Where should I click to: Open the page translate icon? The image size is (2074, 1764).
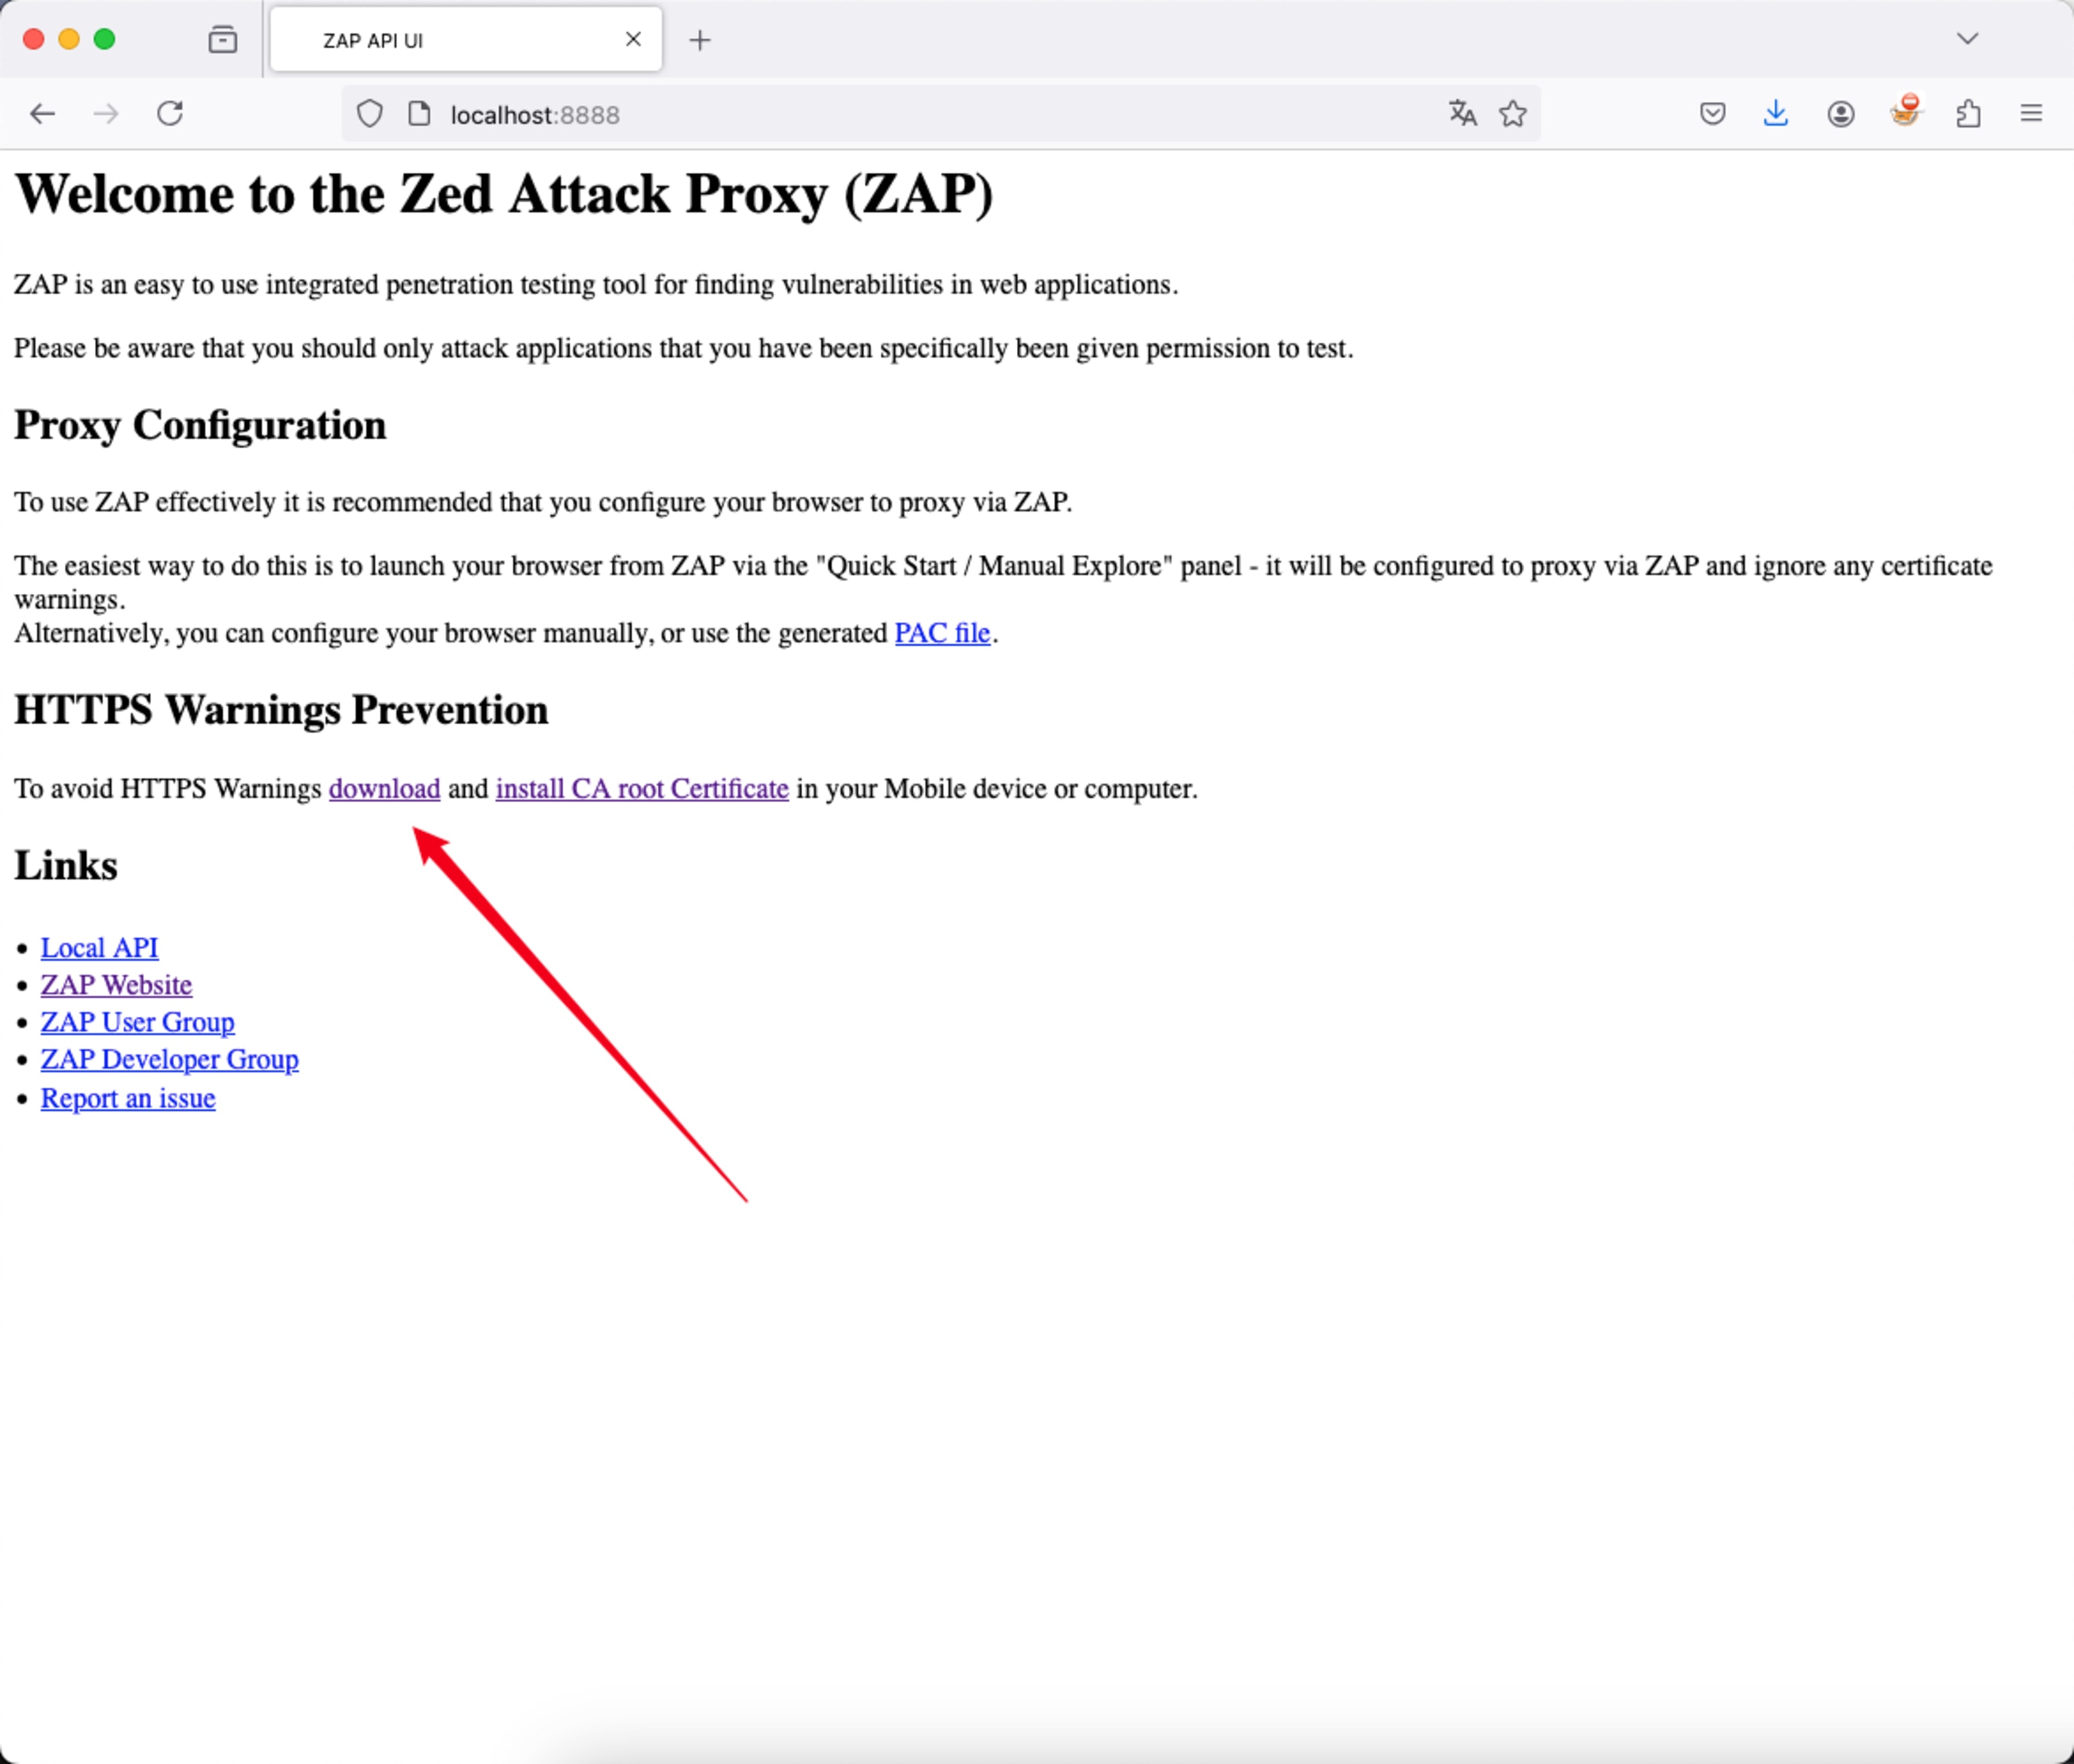coord(1462,114)
